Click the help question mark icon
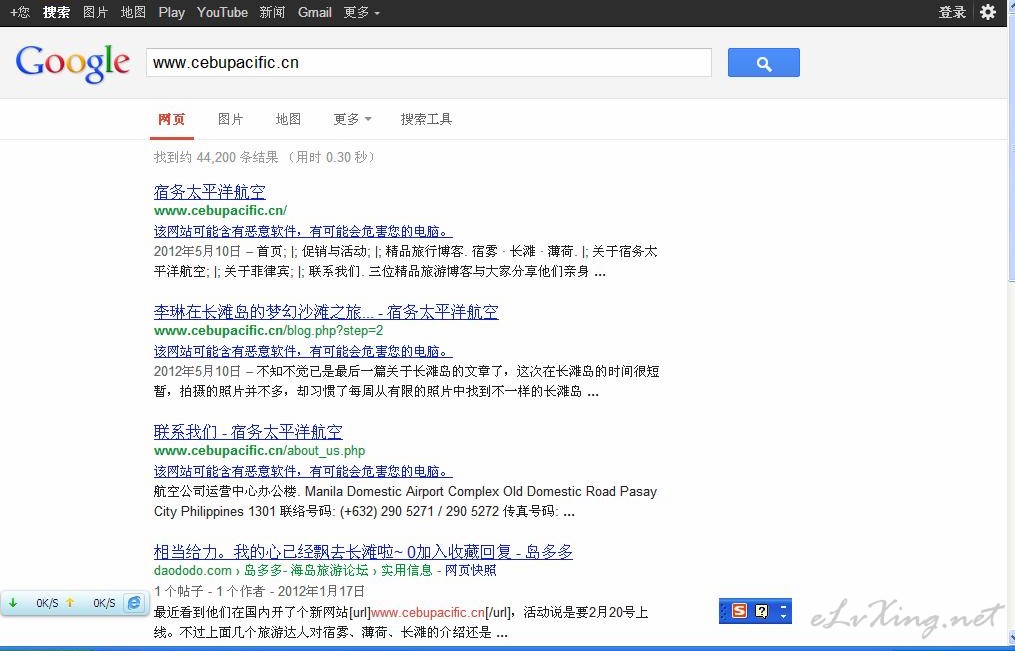This screenshot has height=651, width=1015. pyautogui.click(x=762, y=610)
